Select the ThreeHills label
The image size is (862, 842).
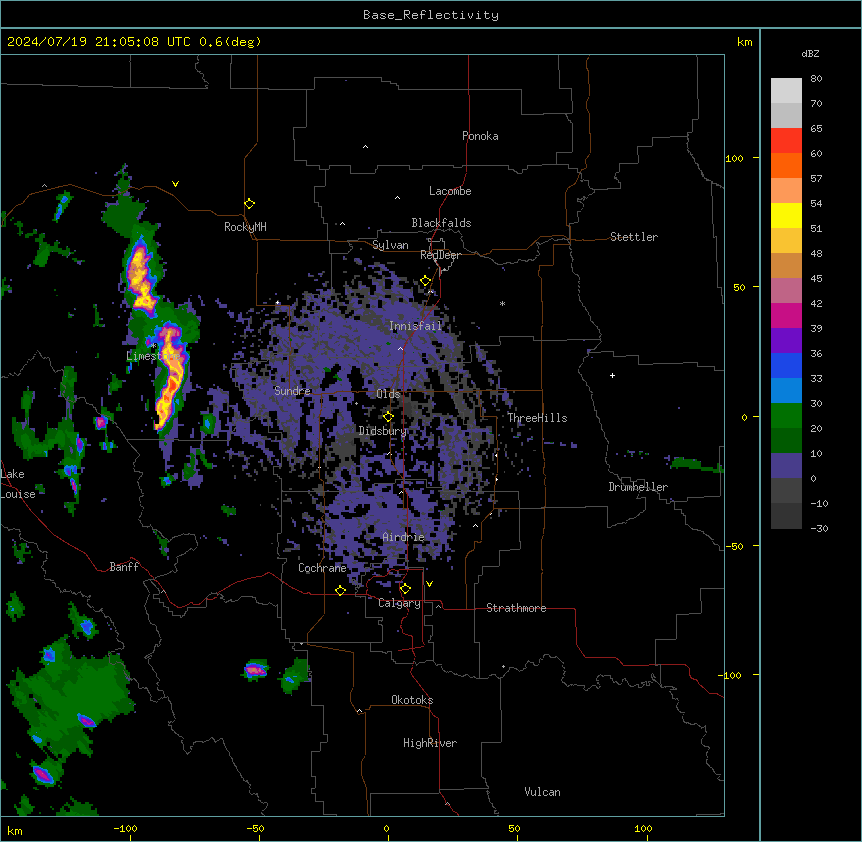click(x=537, y=418)
